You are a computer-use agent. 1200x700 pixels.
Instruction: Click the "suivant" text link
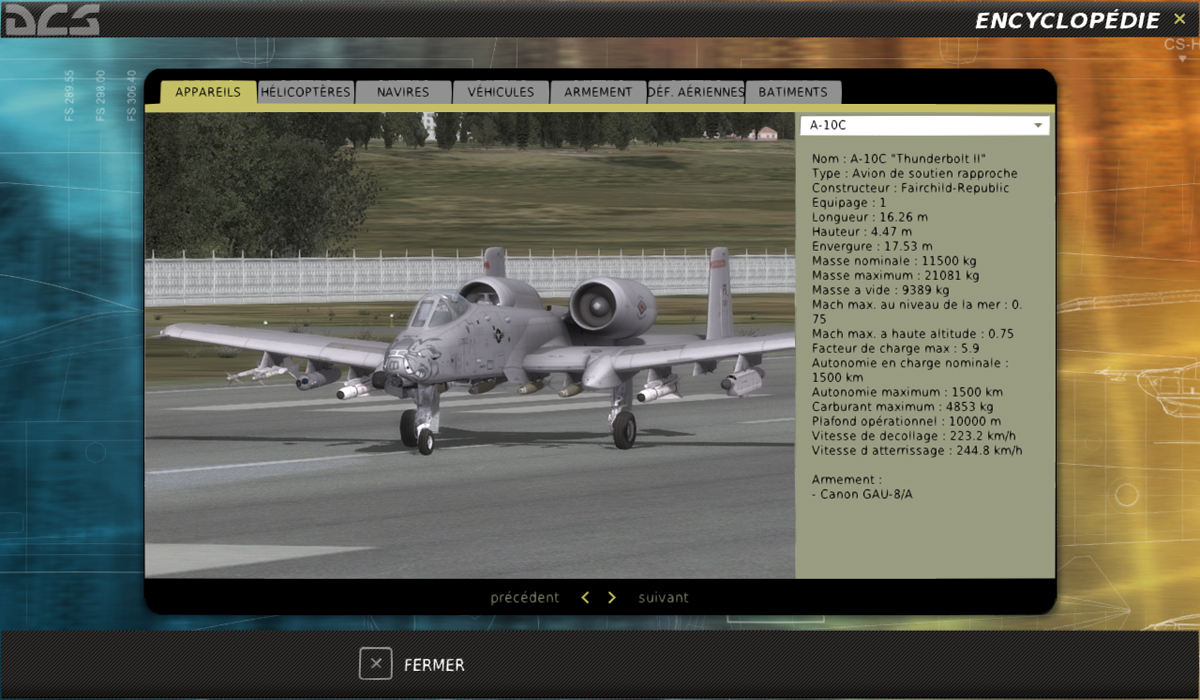click(x=664, y=598)
